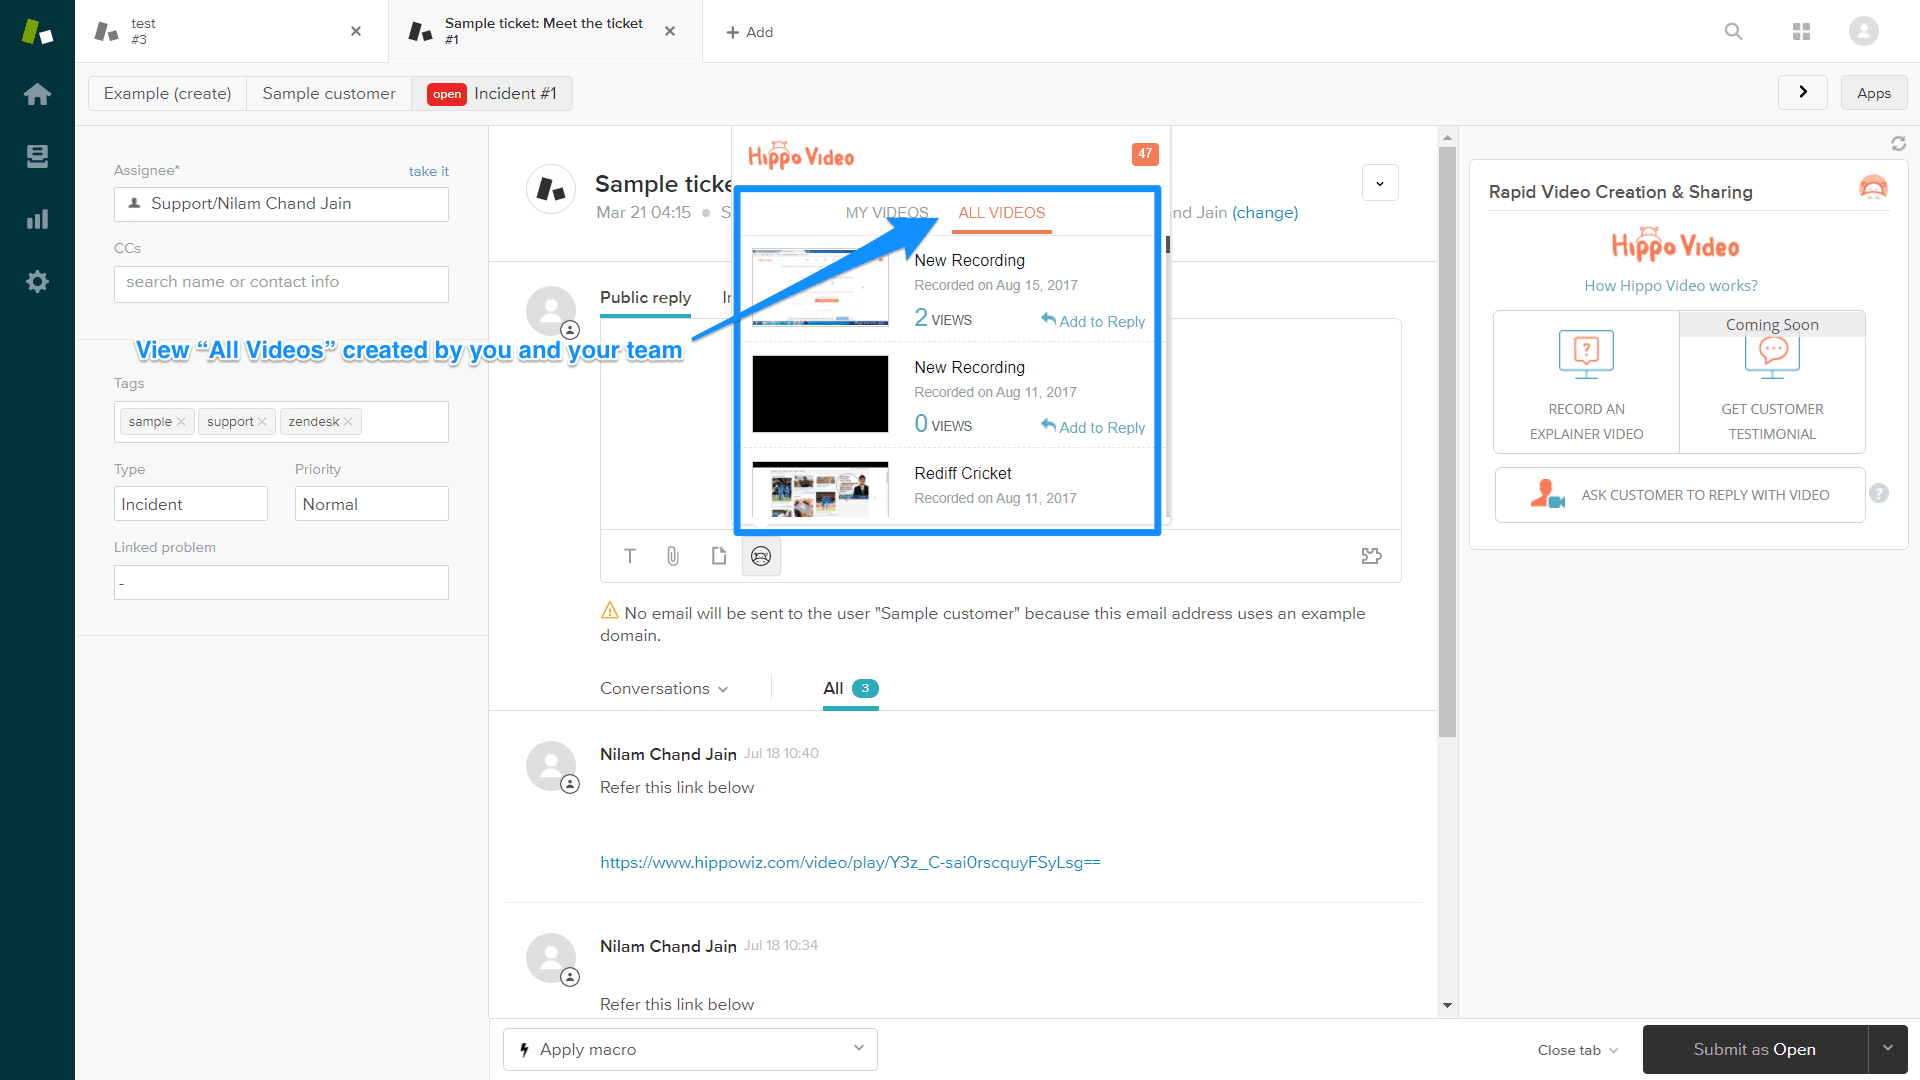Click the search magnifier icon
The width and height of the screenshot is (1920, 1080).
(x=1733, y=32)
